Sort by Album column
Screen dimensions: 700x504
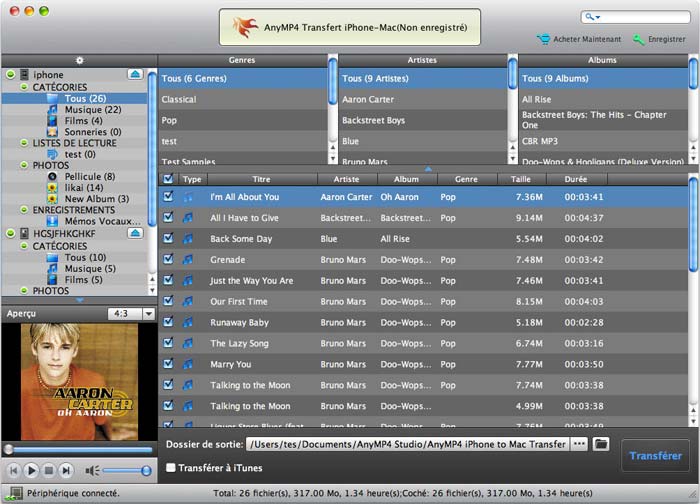(406, 179)
